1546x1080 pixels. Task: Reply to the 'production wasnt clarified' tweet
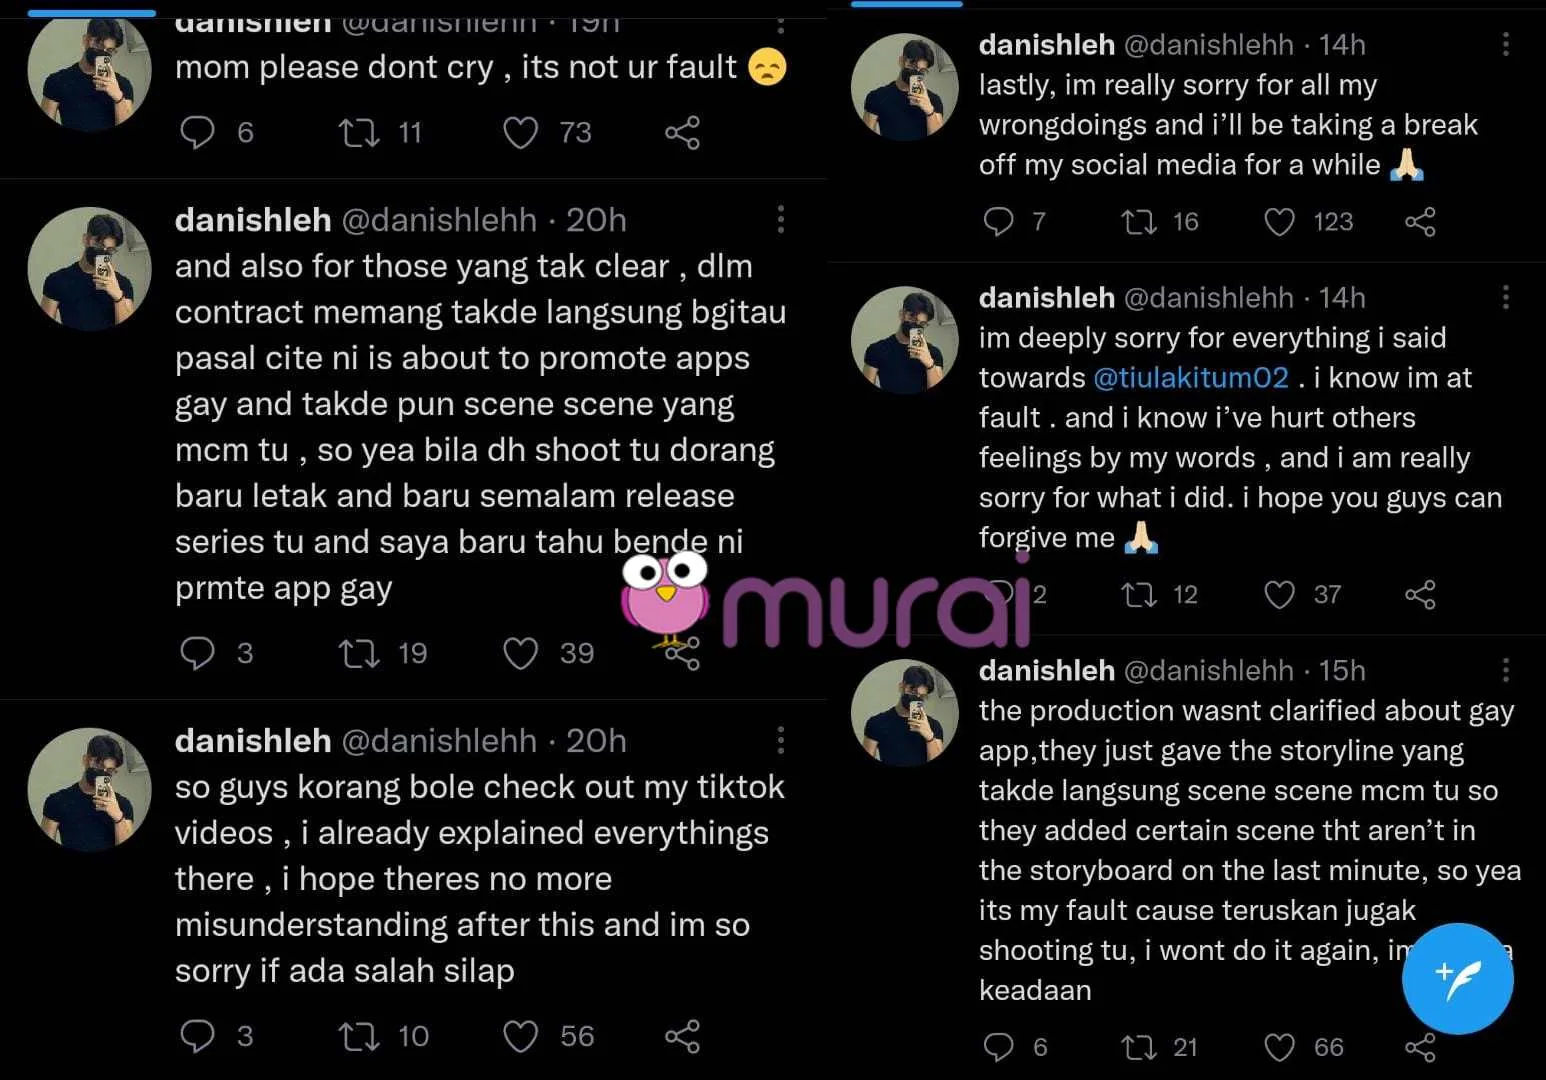(998, 1047)
